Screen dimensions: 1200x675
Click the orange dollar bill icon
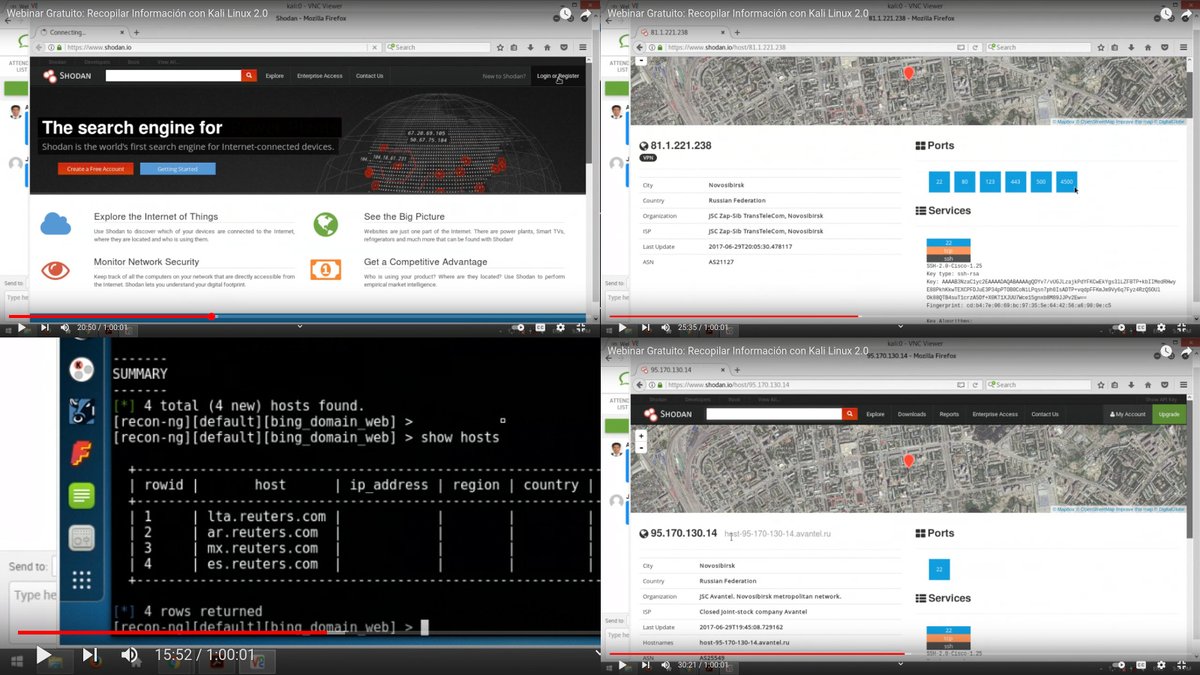click(x=325, y=270)
